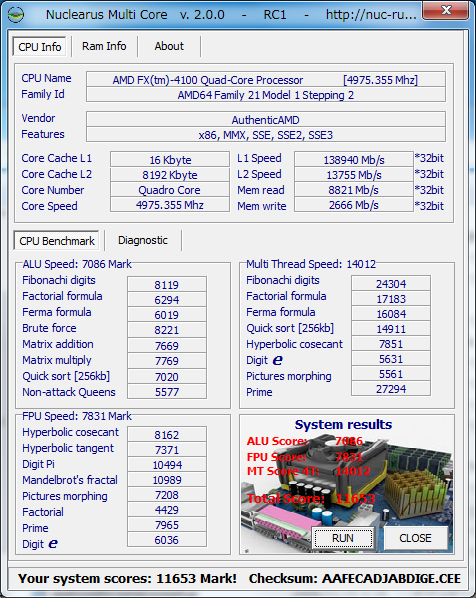Click the Core Cache L1 value 16 Kbyte
The width and height of the screenshot is (476, 598).
click(170, 159)
